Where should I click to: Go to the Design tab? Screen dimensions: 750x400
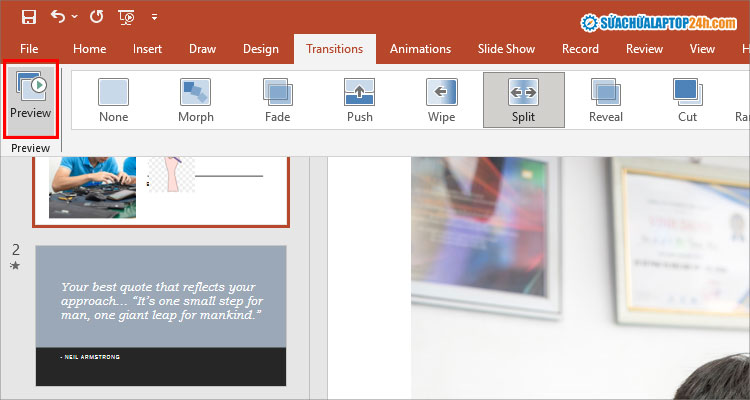[x=260, y=48]
